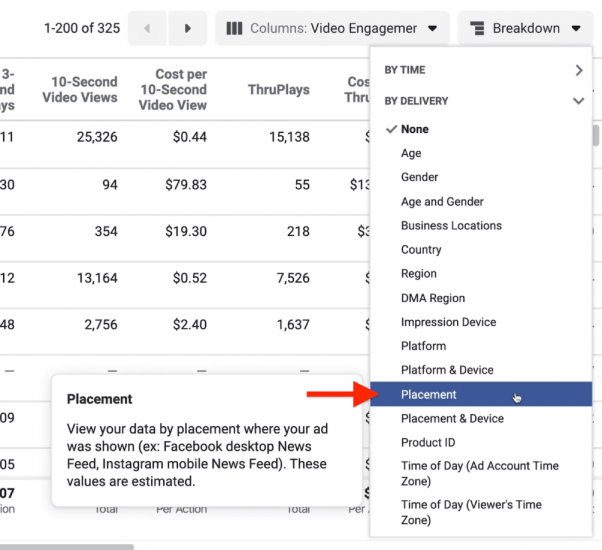Collapse the By Delivery section

click(x=483, y=101)
